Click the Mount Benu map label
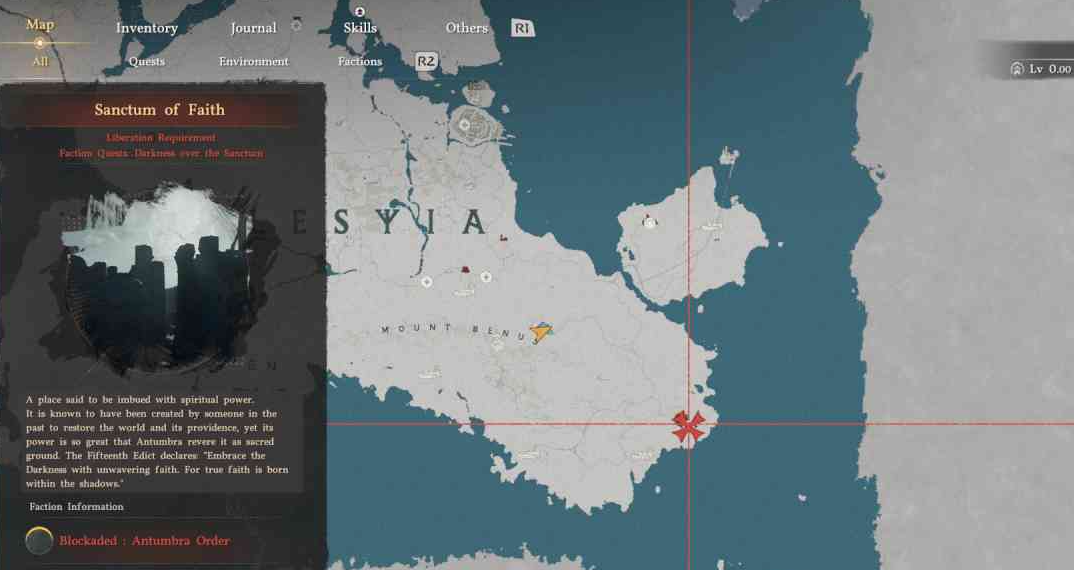This screenshot has width=1074, height=570. [x=455, y=330]
